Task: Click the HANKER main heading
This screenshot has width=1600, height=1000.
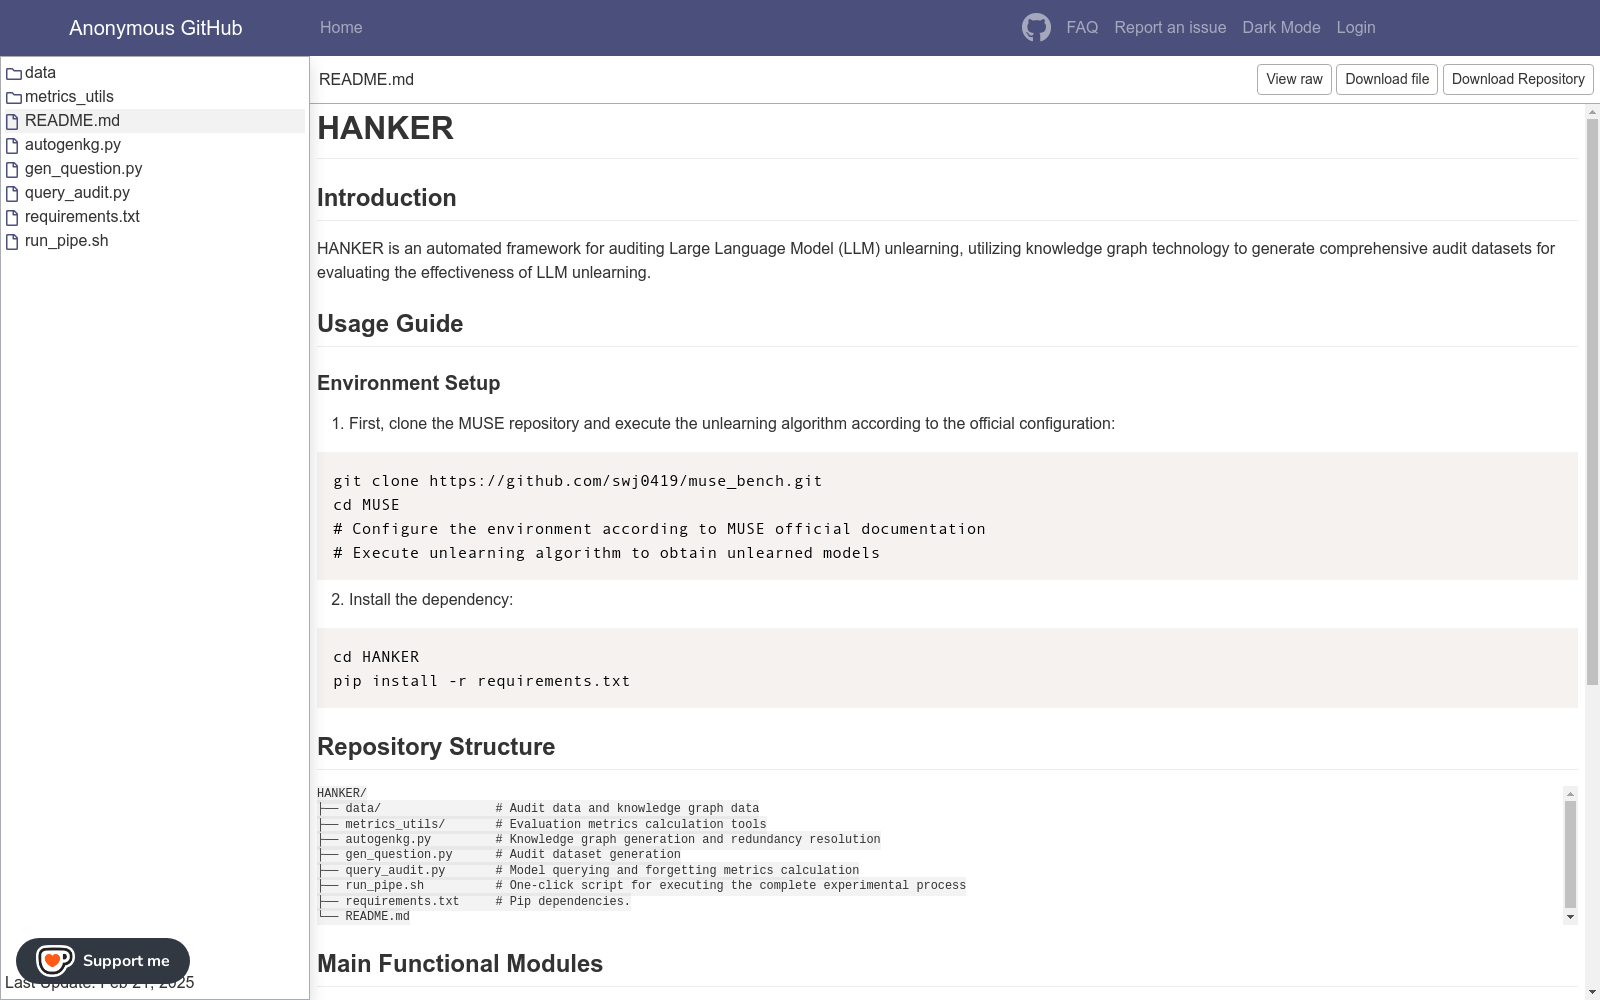Action: coord(385,128)
